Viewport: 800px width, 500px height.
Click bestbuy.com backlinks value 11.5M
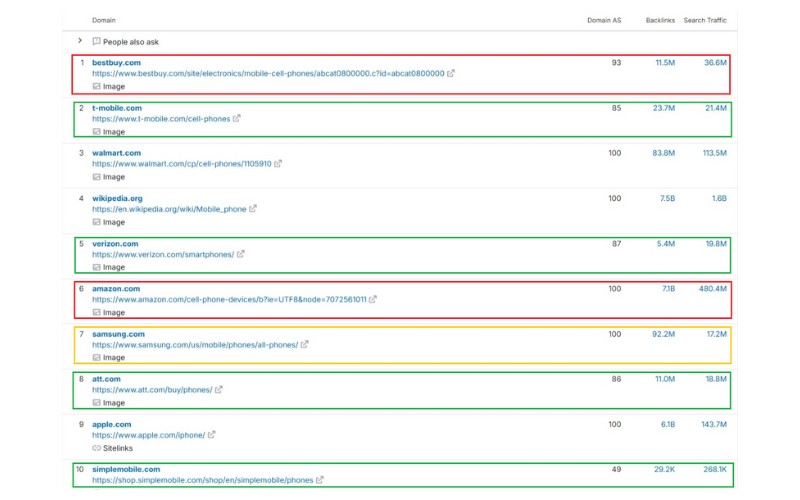(x=665, y=63)
